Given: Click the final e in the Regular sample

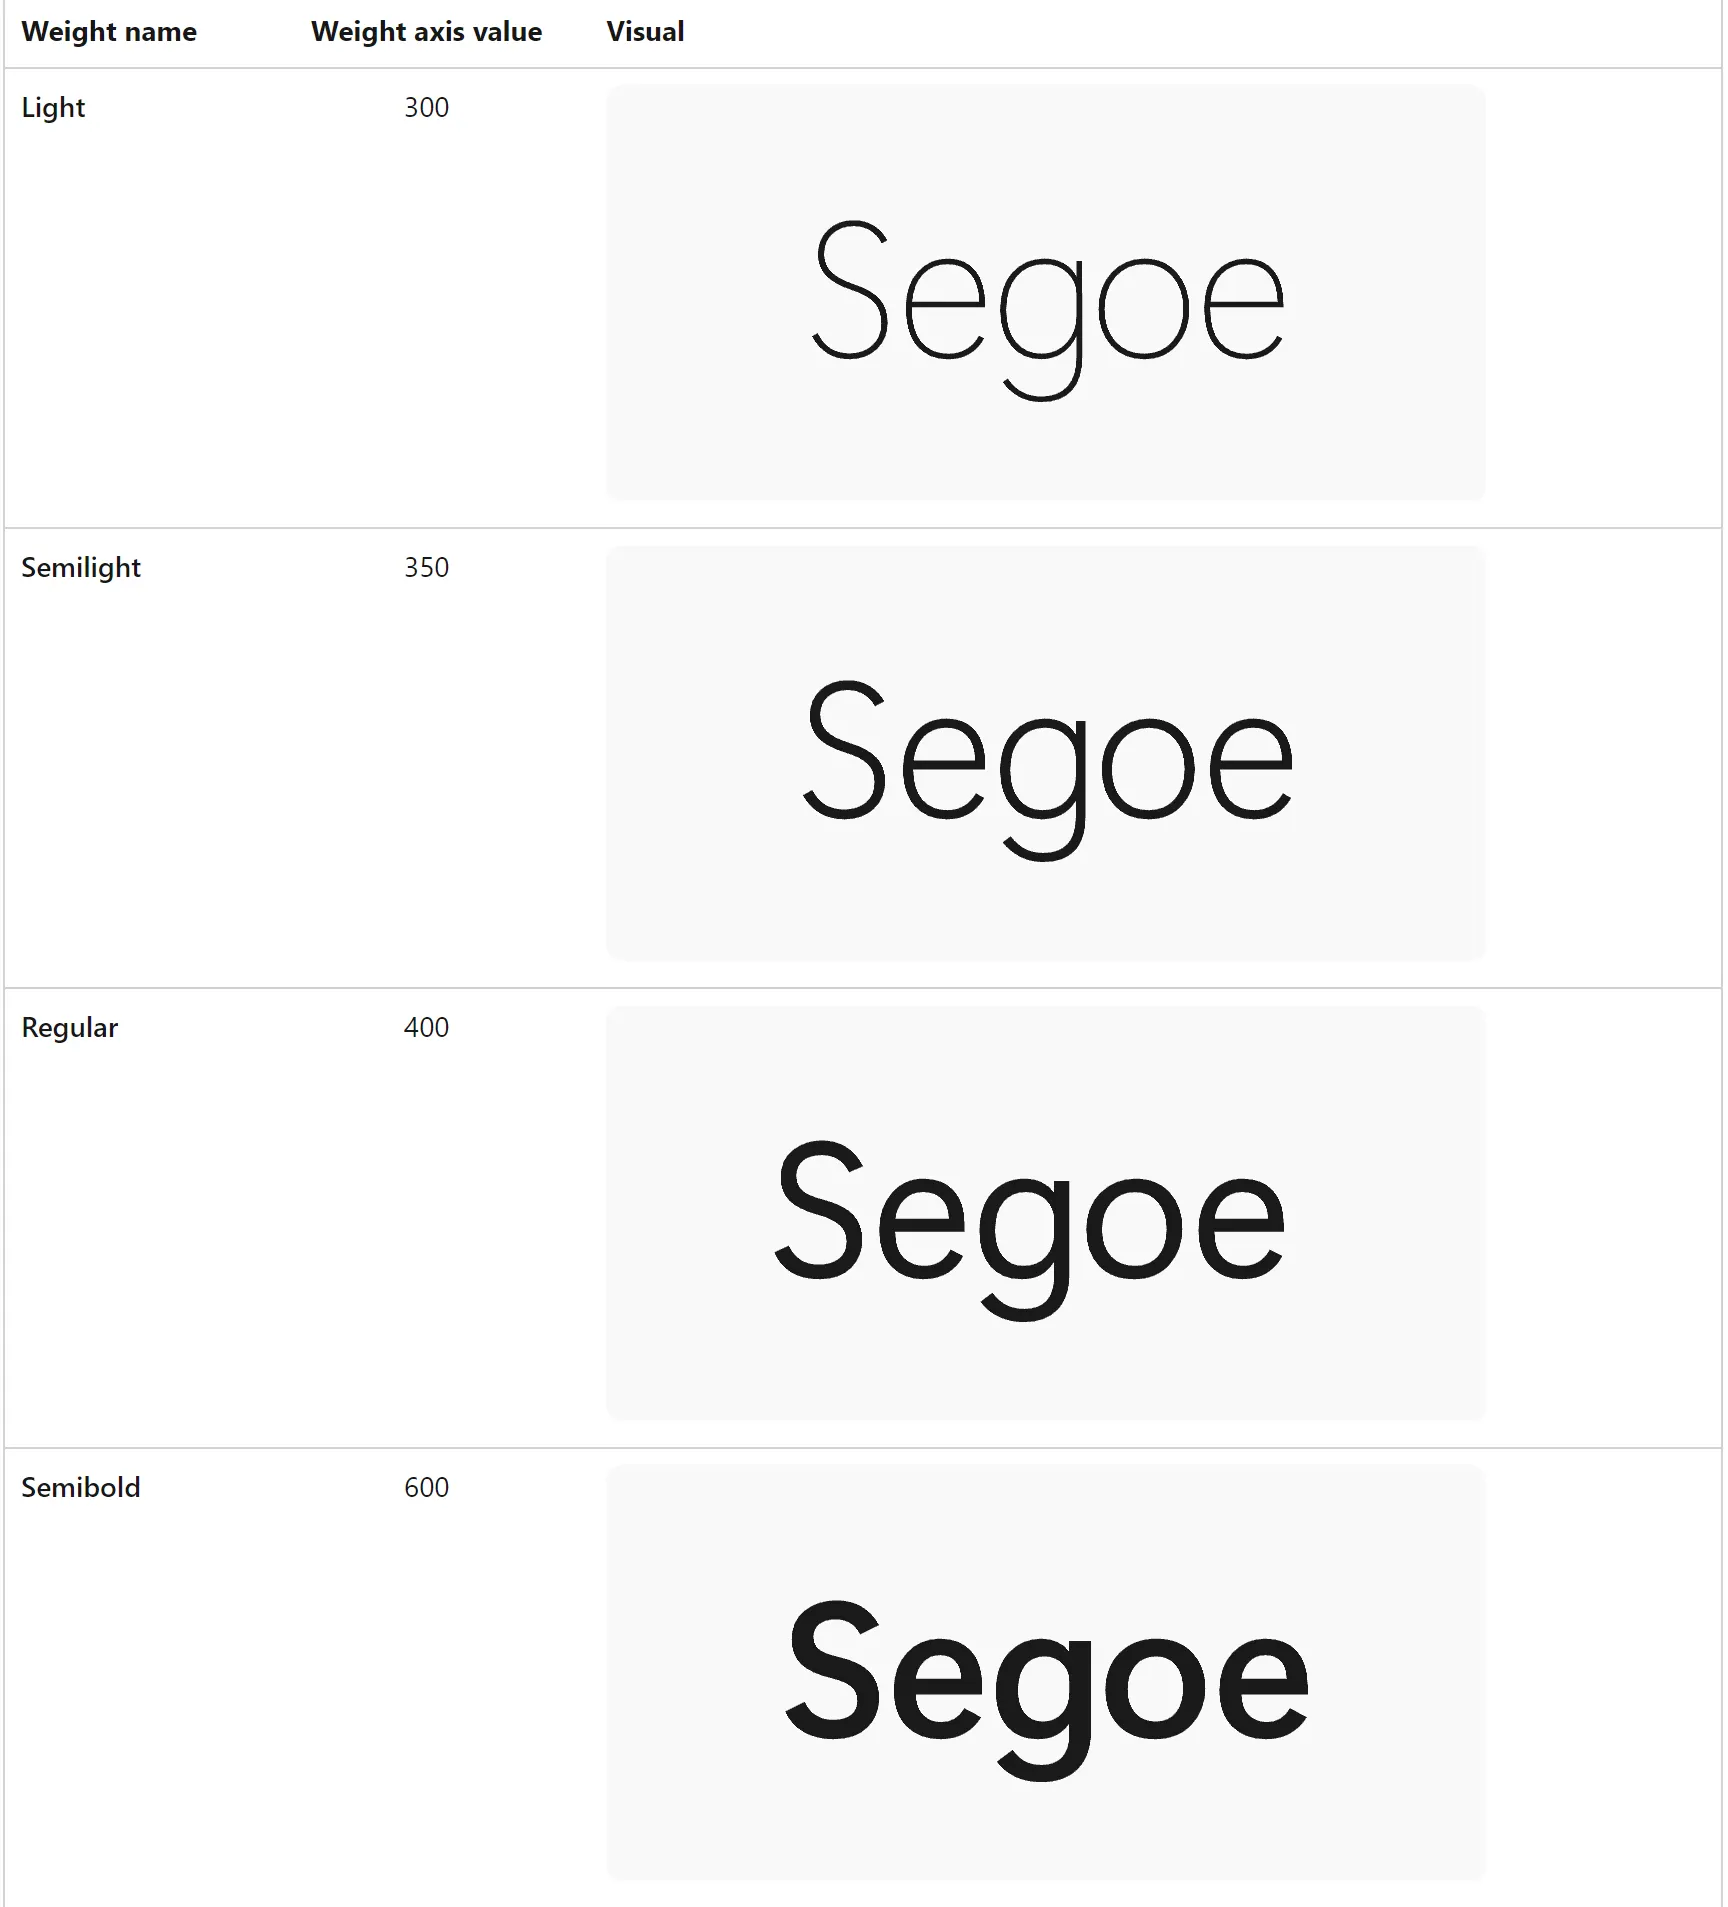Looking at the screenshot, I should (1240, 1227).
